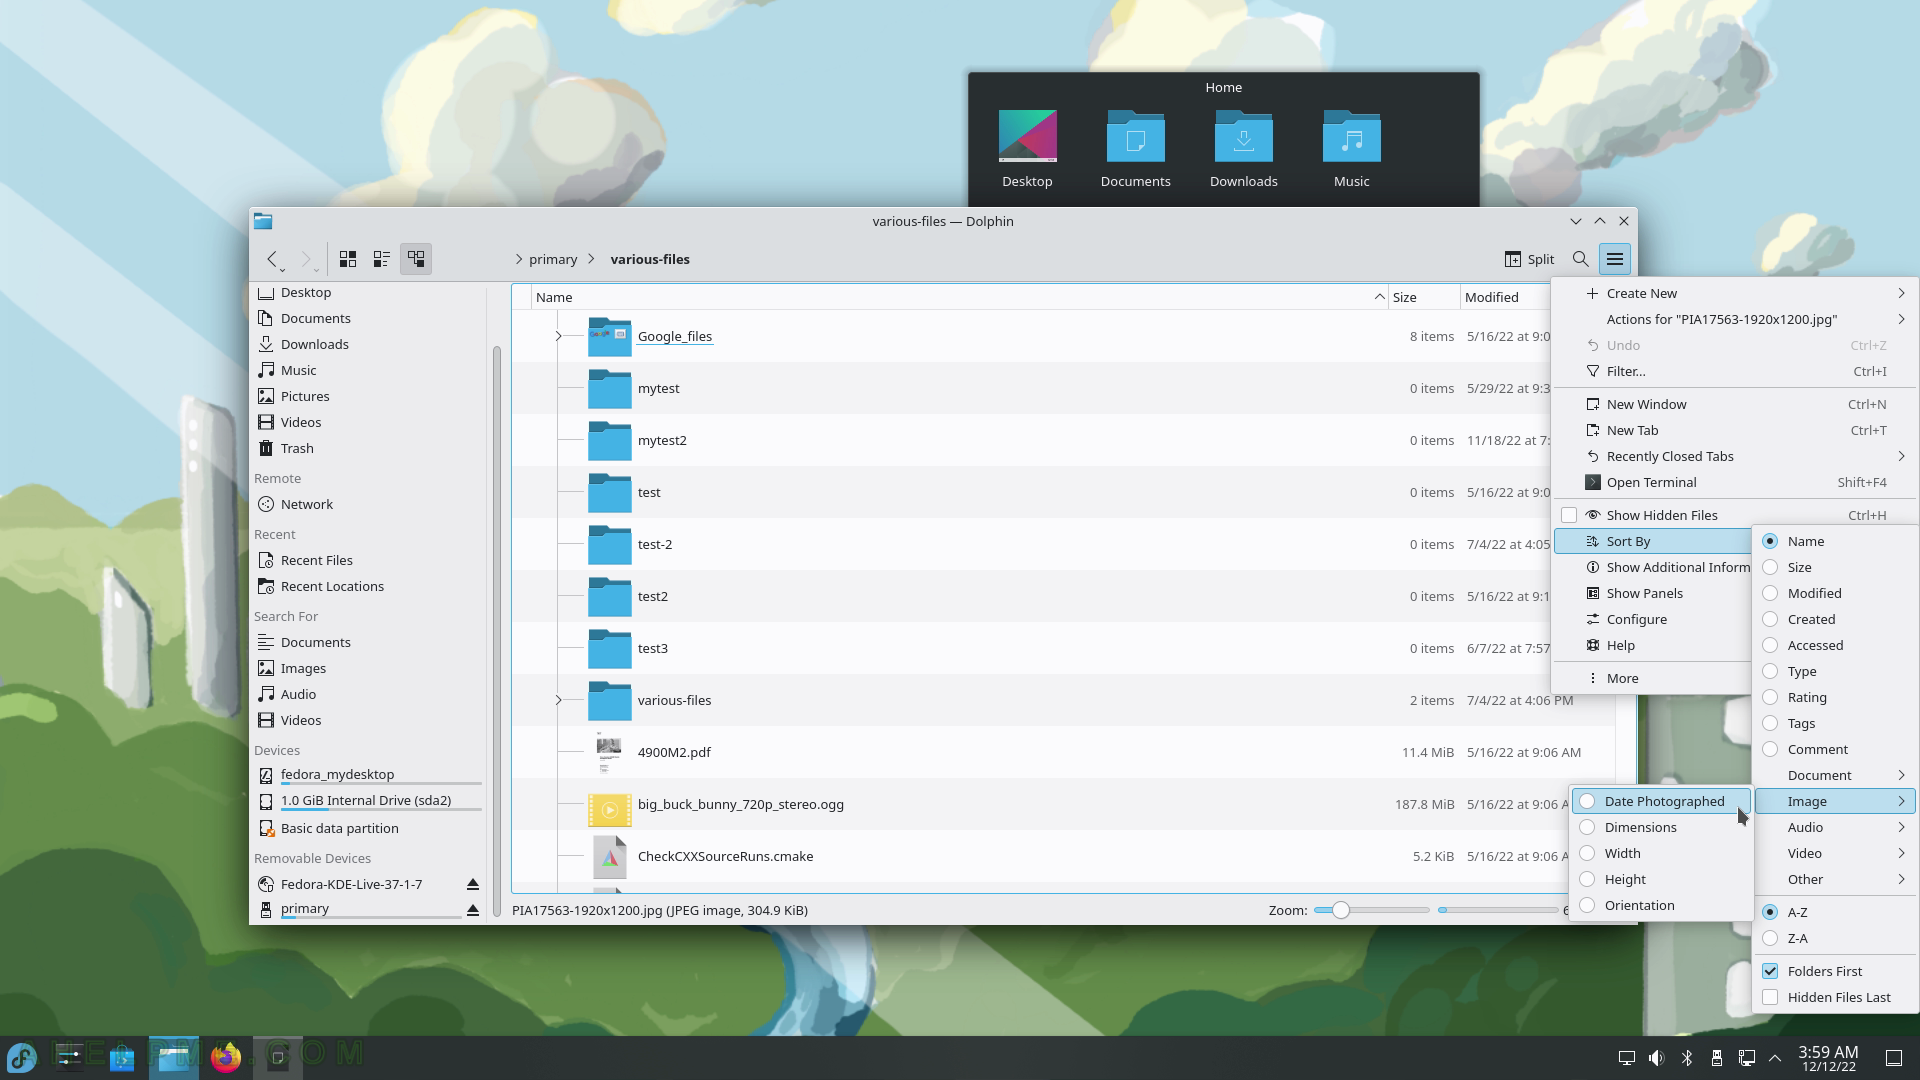Open Other sort submenu
Image resolution: width=1920 pixels, height=1080 pixels.
click(1835, 879)
